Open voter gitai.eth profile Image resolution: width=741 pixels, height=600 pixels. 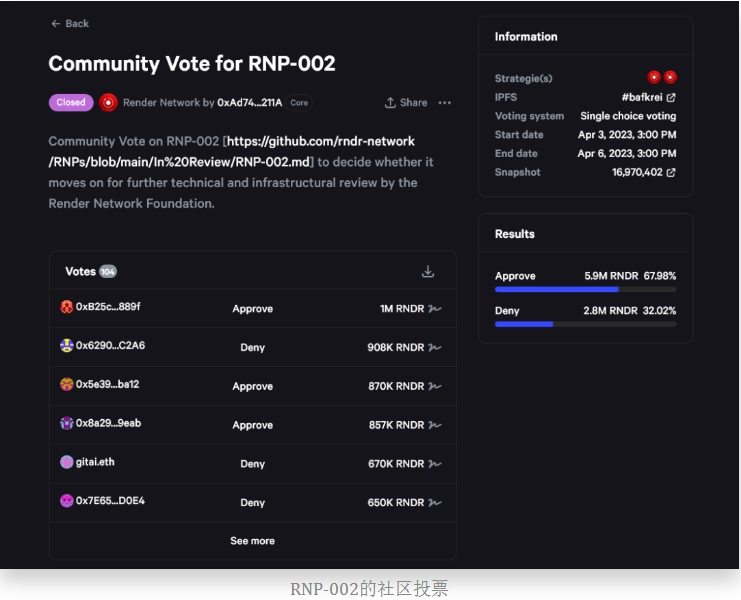(x=95, y=462)
